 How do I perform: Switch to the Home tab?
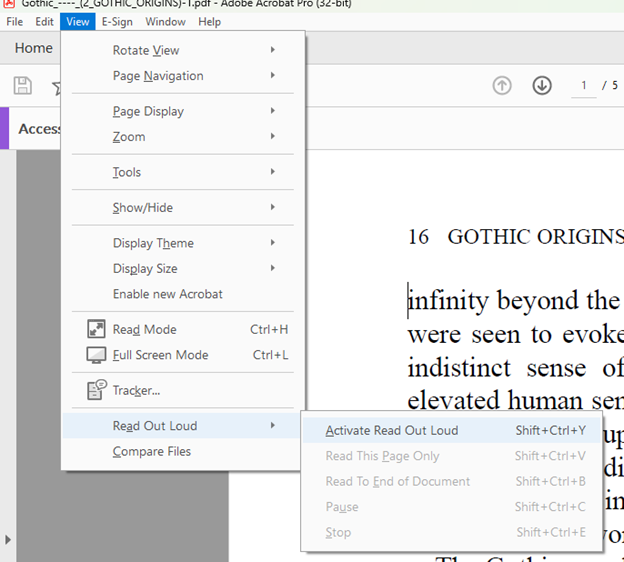point(34,48)
